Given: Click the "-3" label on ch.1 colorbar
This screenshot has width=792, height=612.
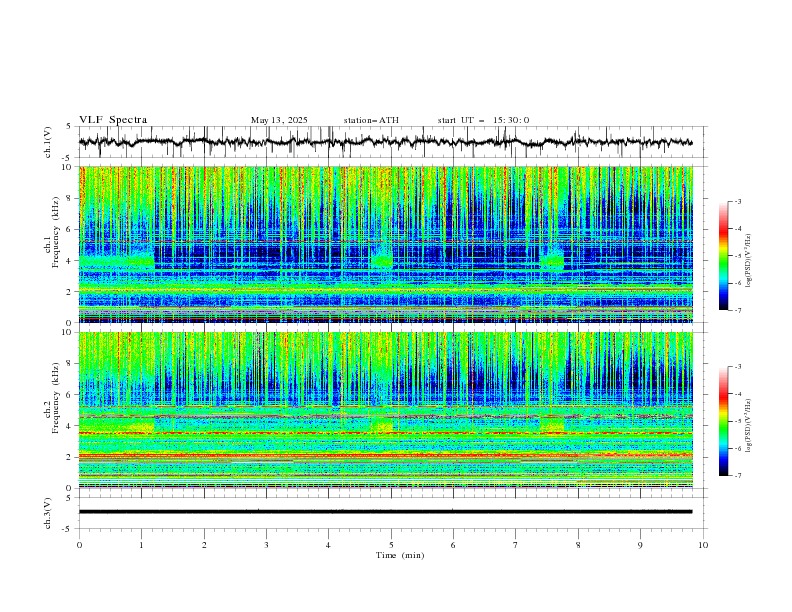Looking at the screenshot, I should pos(737,201).
